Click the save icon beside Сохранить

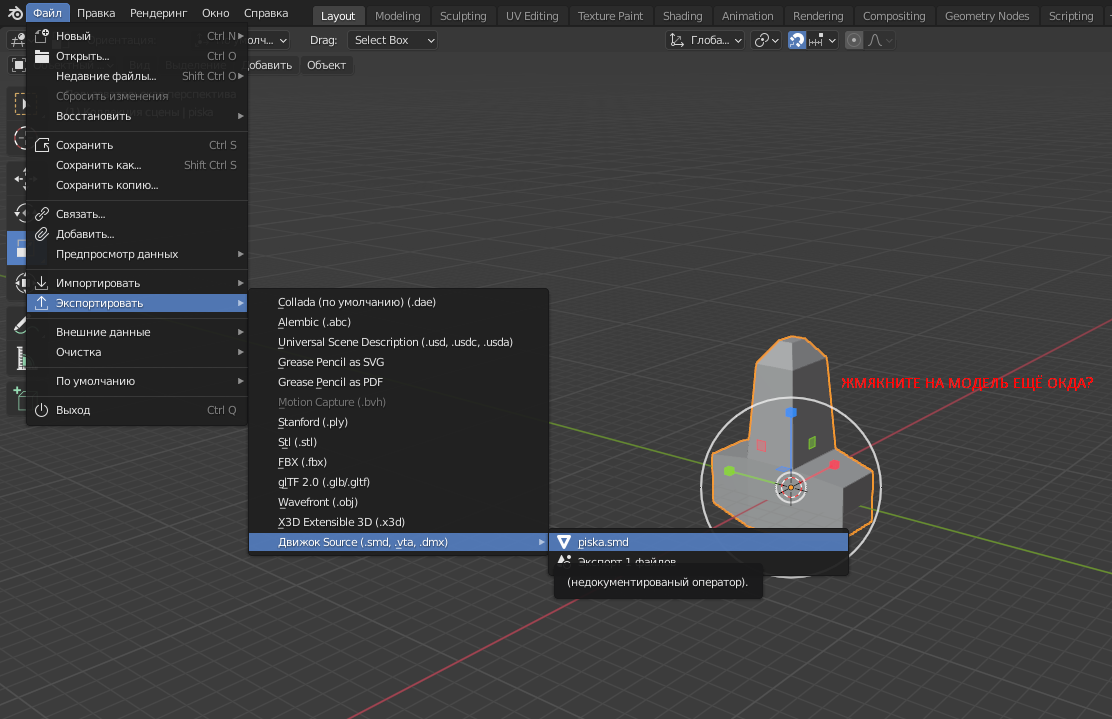[x=42, y=145]
